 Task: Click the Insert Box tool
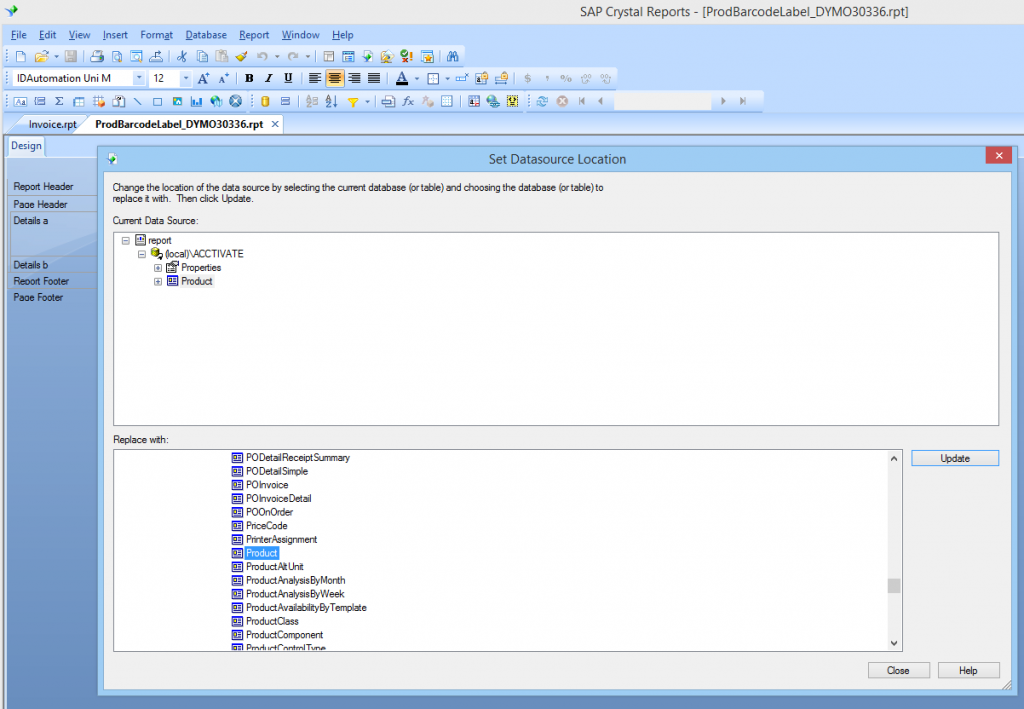157,101
